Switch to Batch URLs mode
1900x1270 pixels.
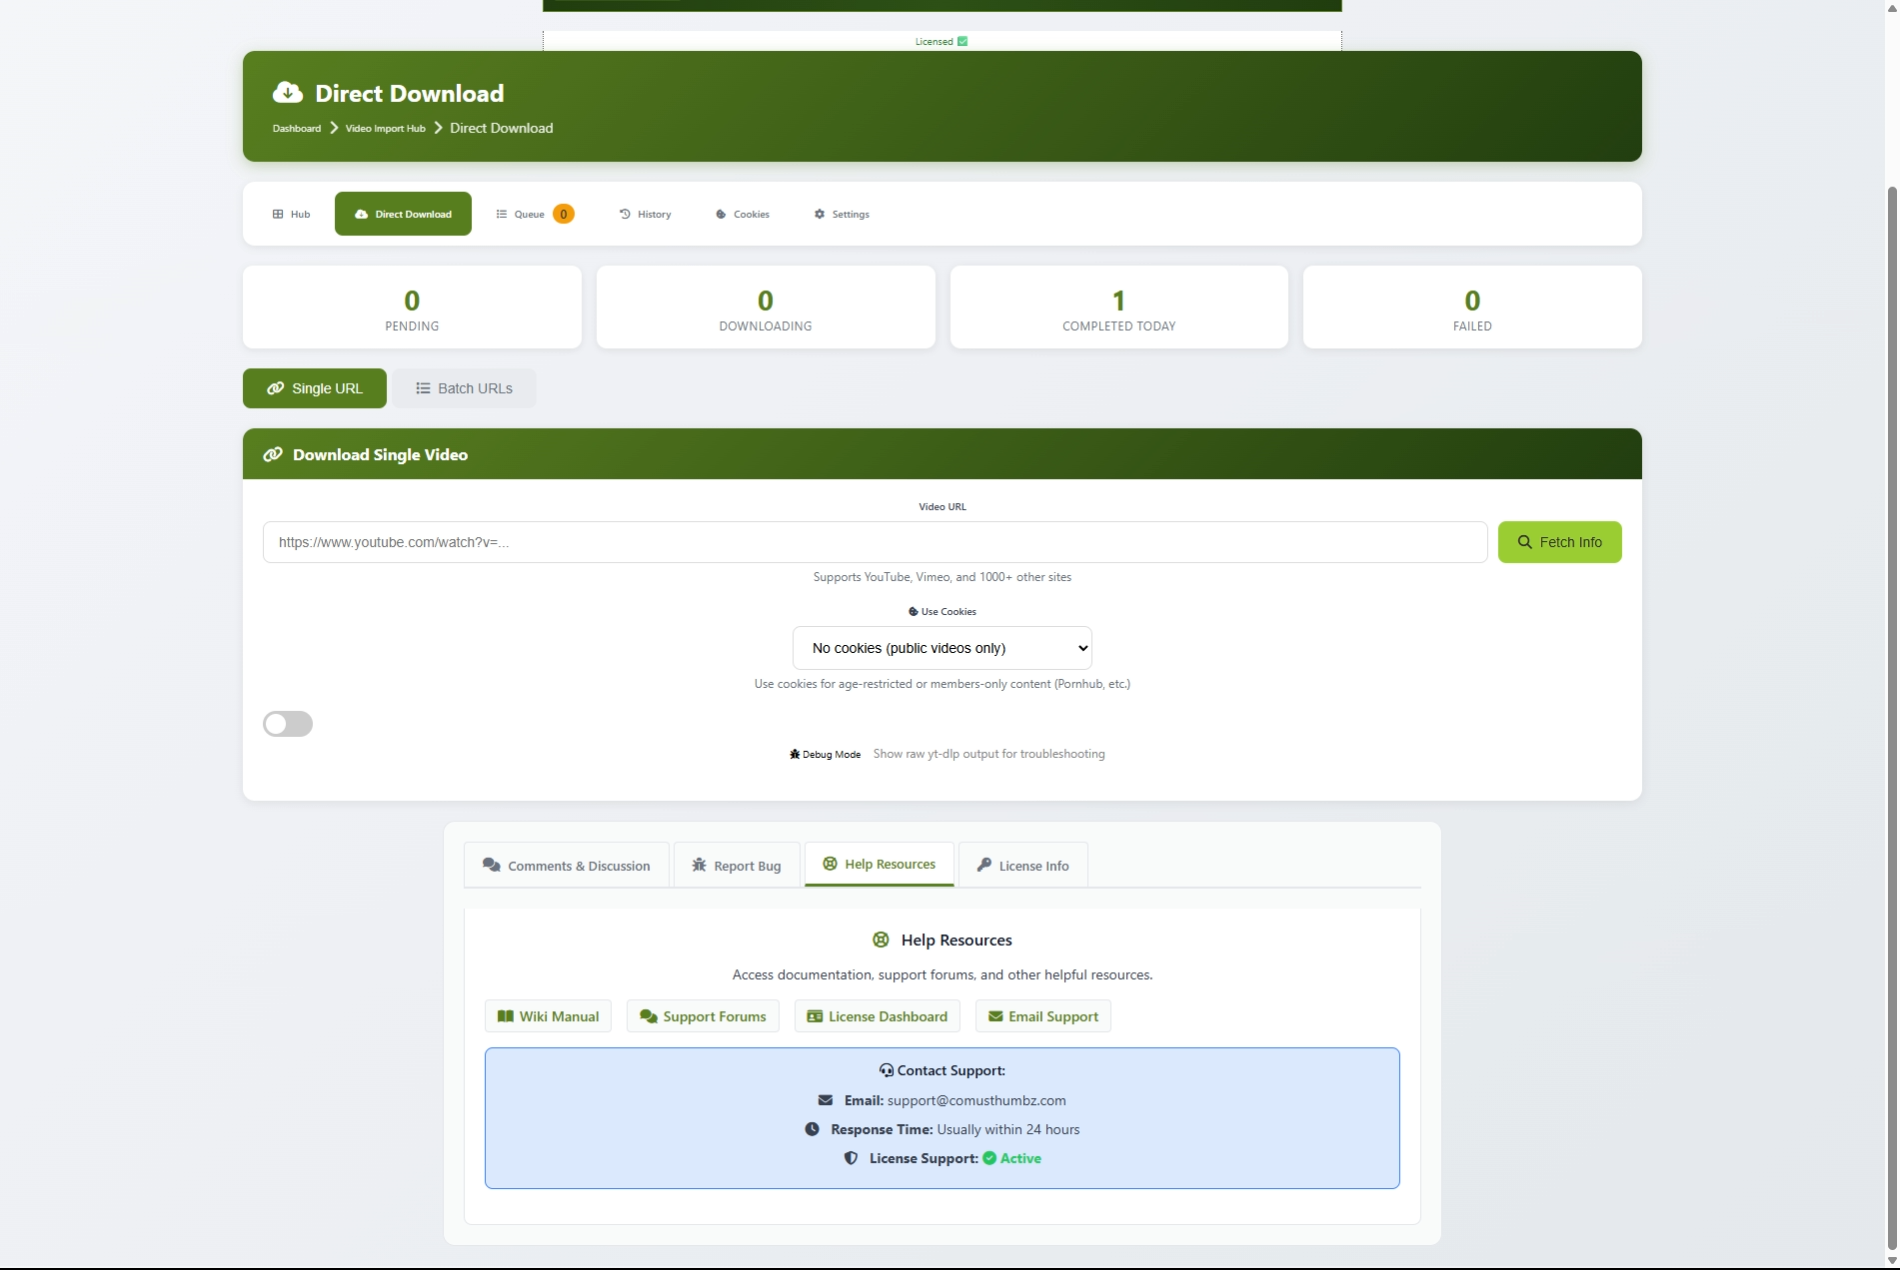coord(464,388)
